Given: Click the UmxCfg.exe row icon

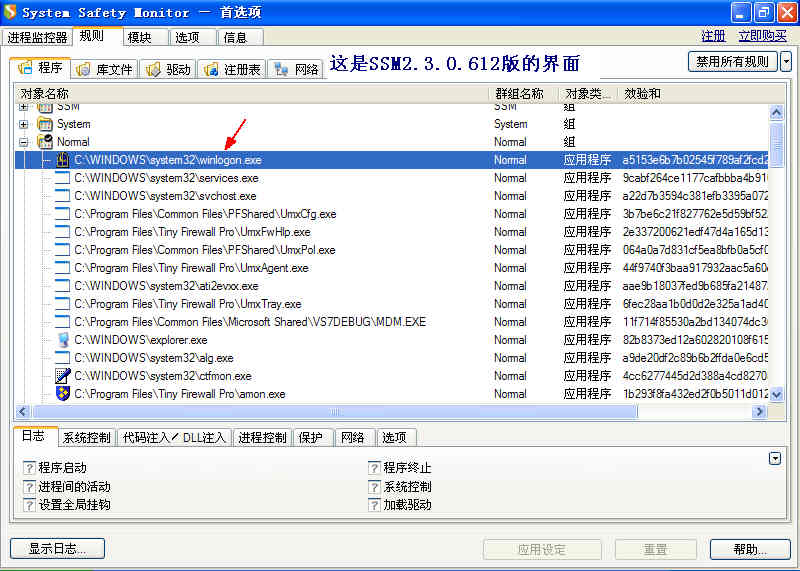Looking at the screenshot, I should 62,214.
